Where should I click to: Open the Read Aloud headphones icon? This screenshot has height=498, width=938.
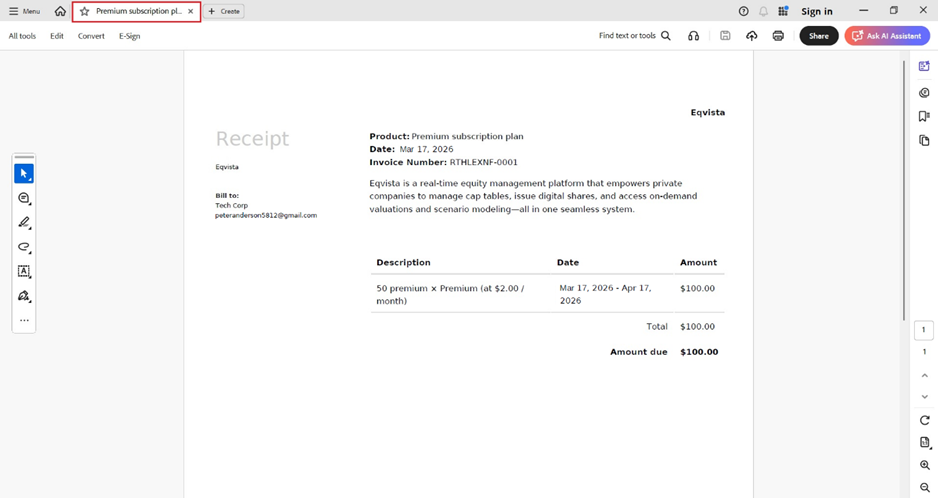tap(693, 36)
